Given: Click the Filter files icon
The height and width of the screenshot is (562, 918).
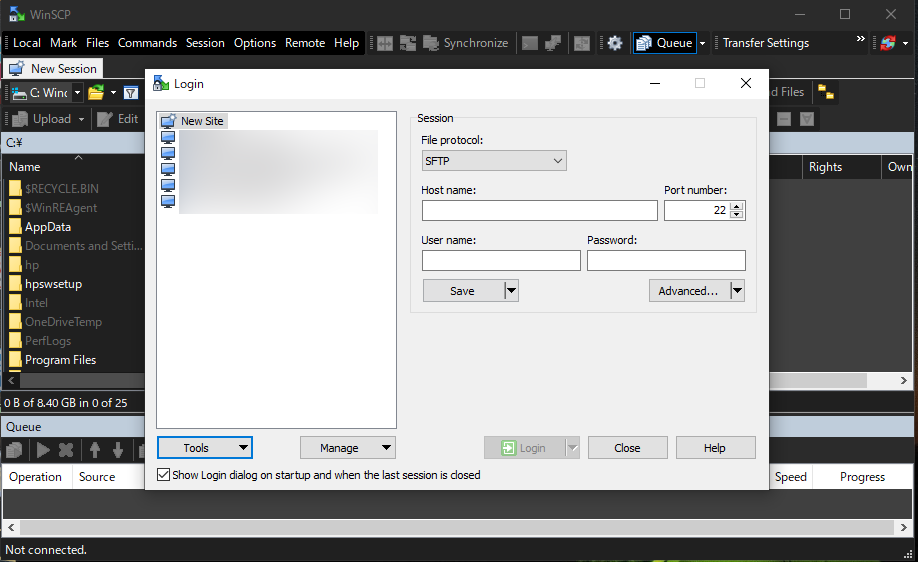Looking at the screenshot, I should (131, 92).
